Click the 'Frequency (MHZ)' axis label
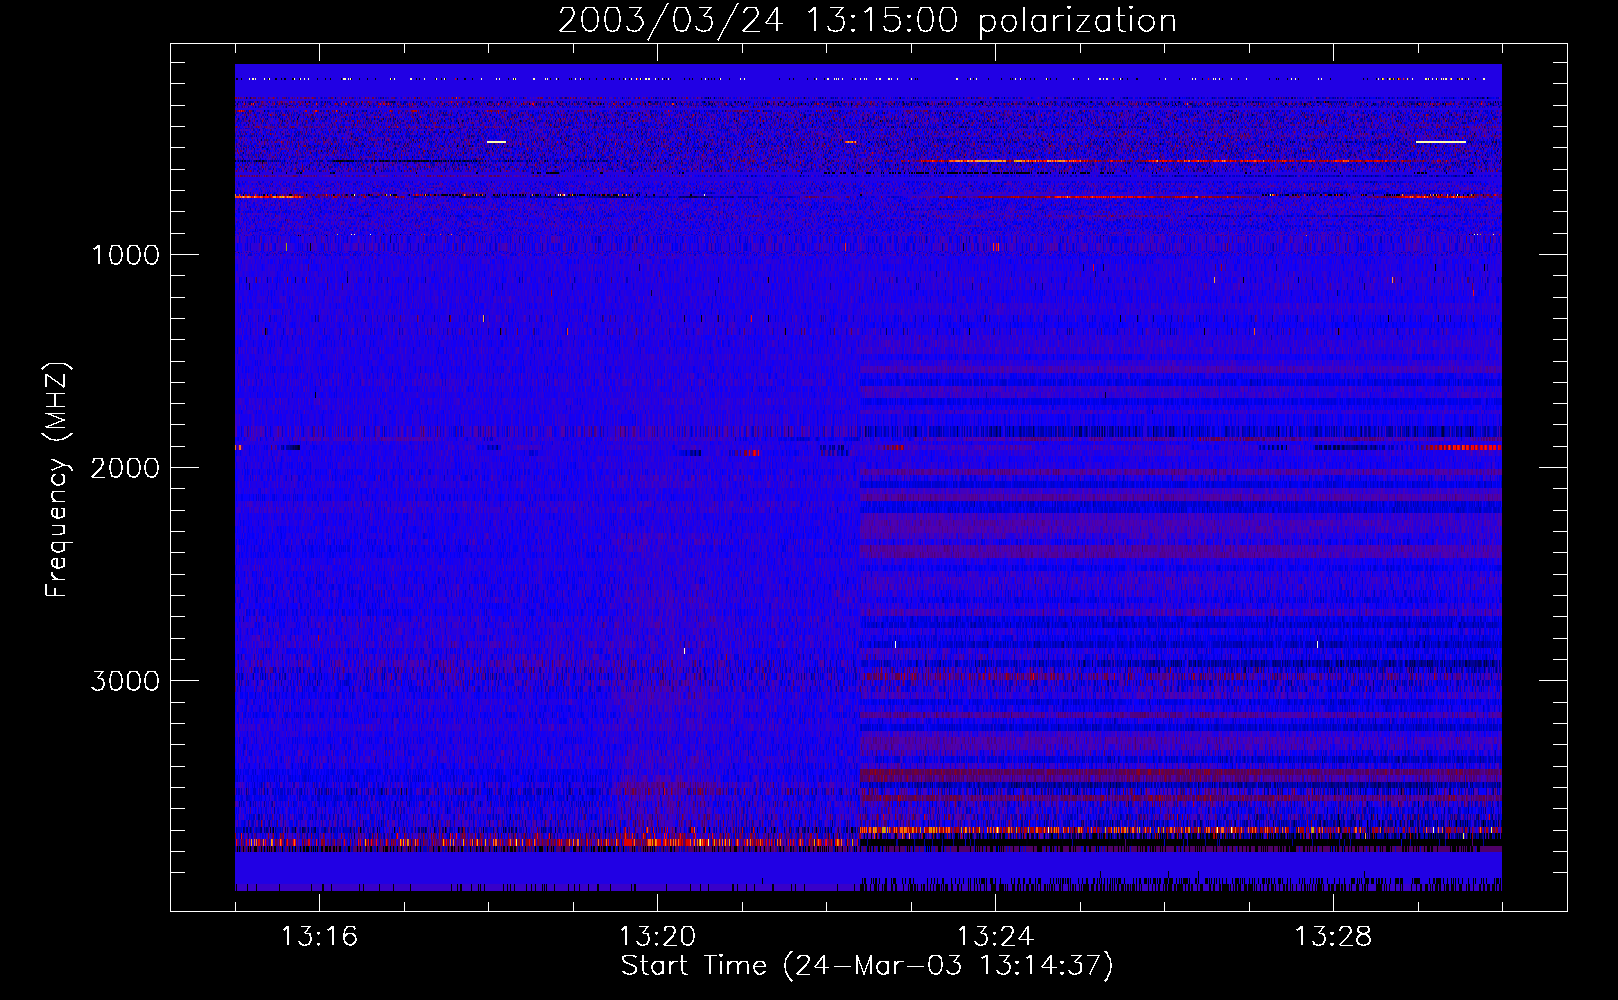The image size is (1618, 1000). coord(58,480)
